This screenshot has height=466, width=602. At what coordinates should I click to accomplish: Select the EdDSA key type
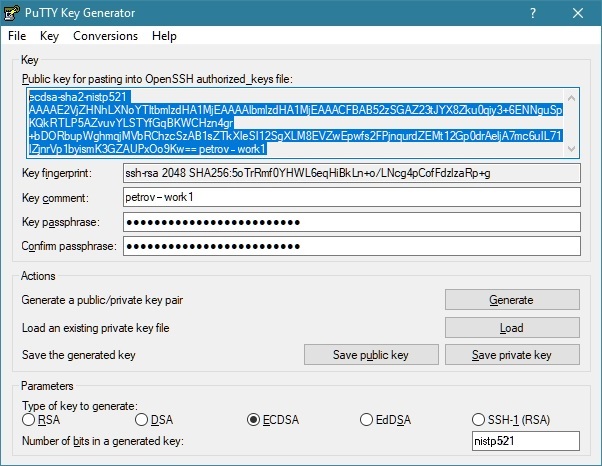(x=385, y=420)
